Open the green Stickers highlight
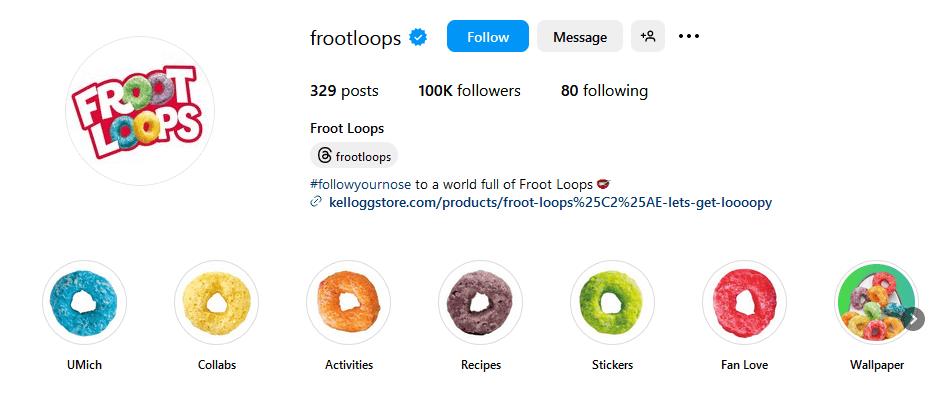Screen dimensions: 942x411 pyautogui.click(x=612, y=303)
